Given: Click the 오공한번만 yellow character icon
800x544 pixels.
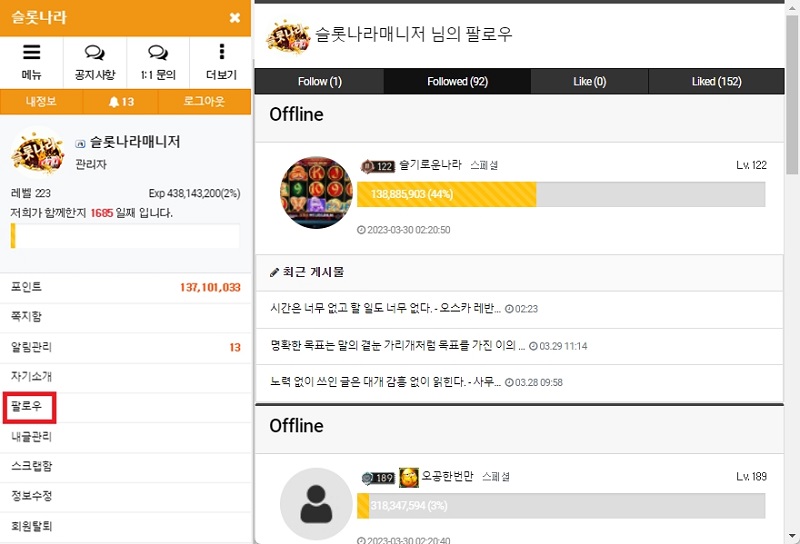Looking at the screenshot, I should click(x=408, y=477).
